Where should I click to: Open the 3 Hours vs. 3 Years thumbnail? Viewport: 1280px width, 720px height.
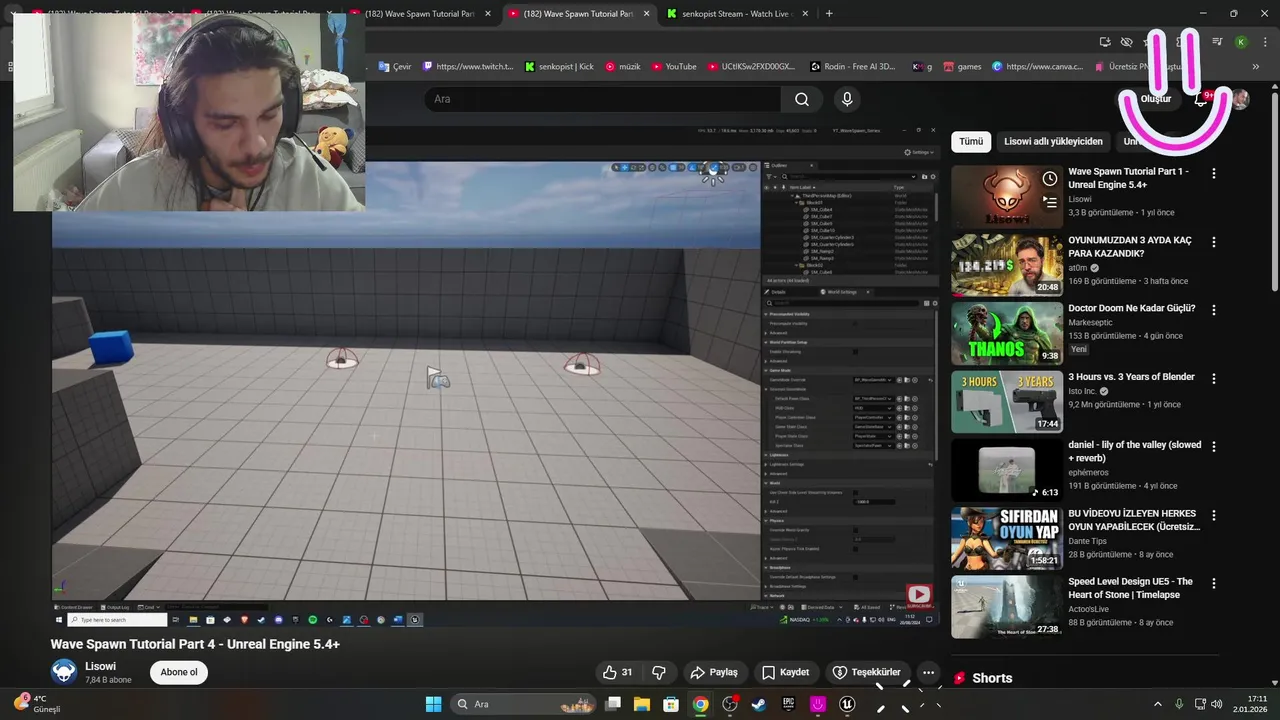coord(1007,401)
